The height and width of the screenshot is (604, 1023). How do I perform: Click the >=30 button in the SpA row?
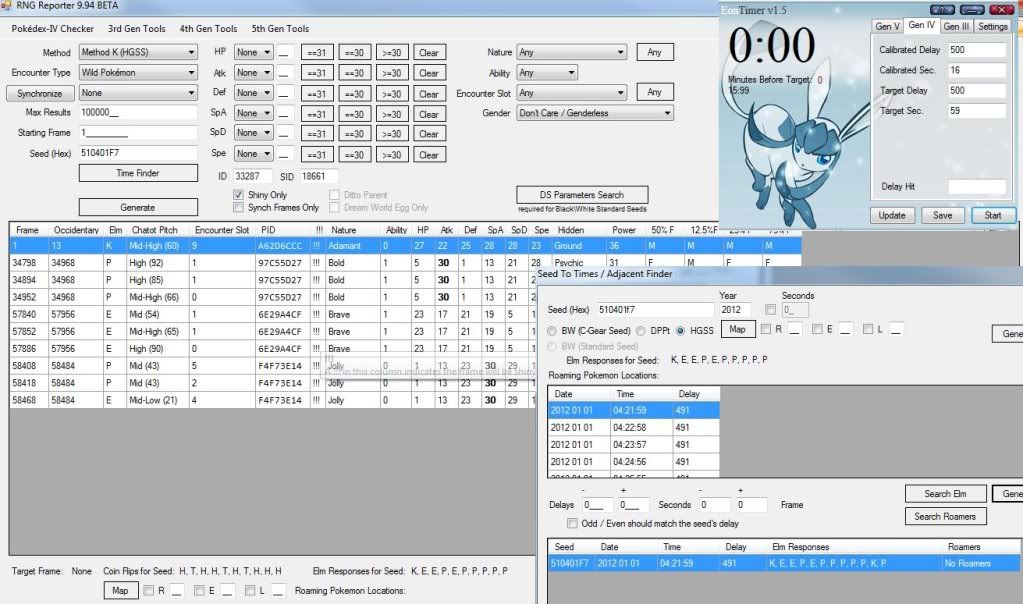click(x=391, y=114)
